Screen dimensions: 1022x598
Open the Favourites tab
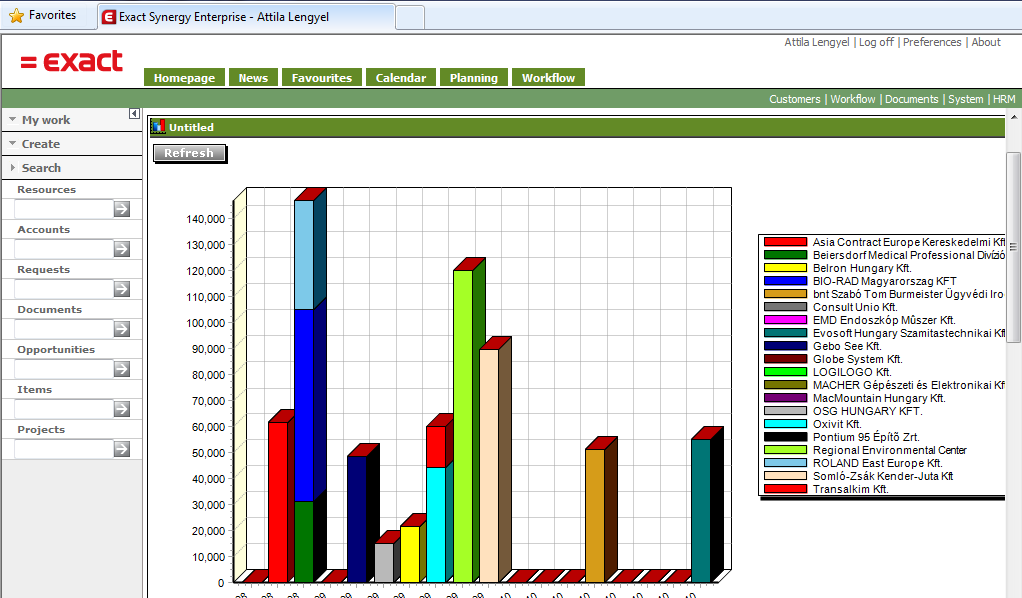322,78
